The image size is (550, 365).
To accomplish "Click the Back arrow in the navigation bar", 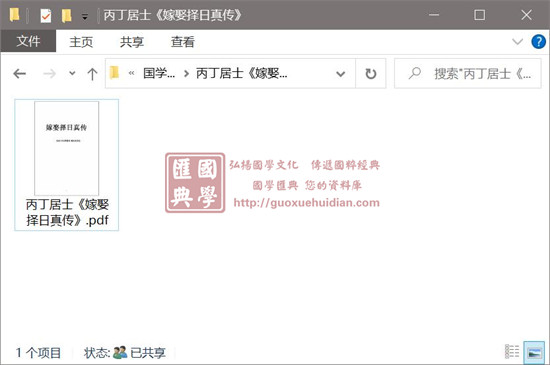I will point(20,74).
